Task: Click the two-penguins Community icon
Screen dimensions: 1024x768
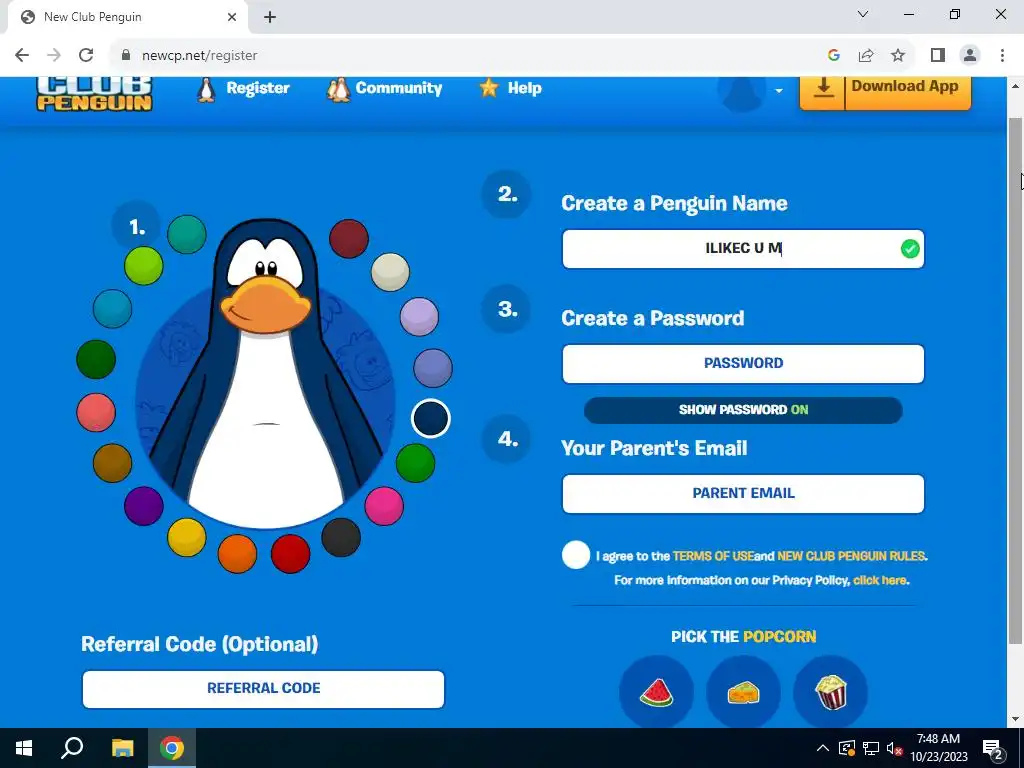Action: [338, 89]
